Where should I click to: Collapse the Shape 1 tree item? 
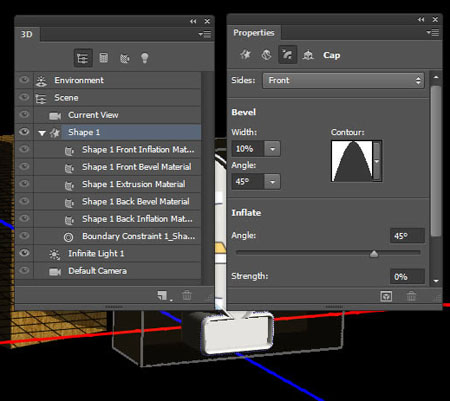tap(42, 133)
